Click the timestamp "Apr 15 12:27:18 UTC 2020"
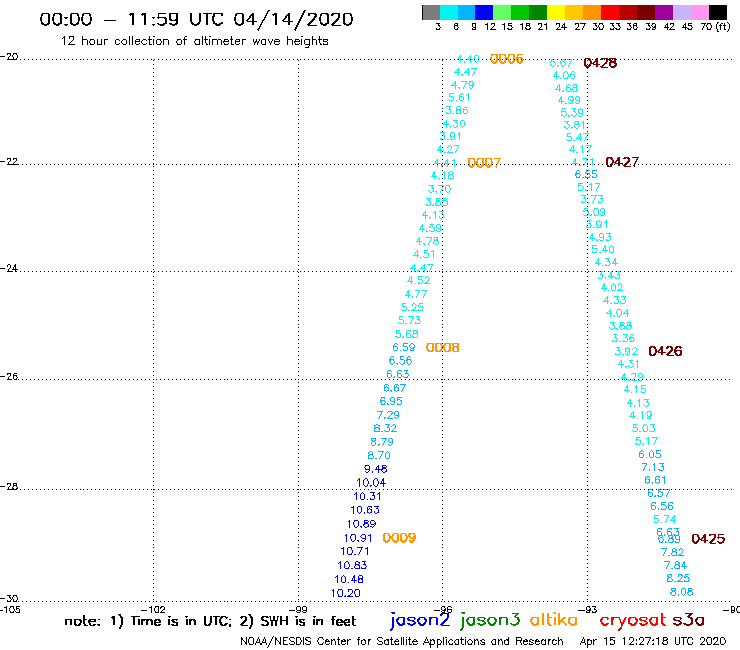This screenshot has width=740, height=650. [x=653, y=642]
